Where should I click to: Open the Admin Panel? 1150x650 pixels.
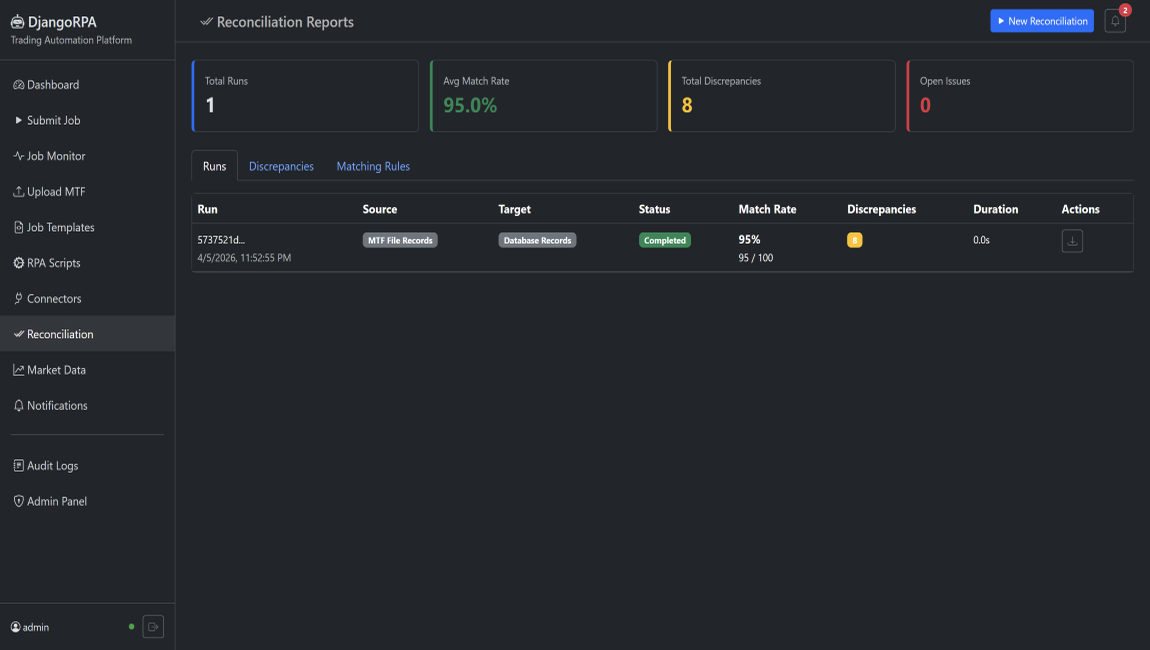56,502
